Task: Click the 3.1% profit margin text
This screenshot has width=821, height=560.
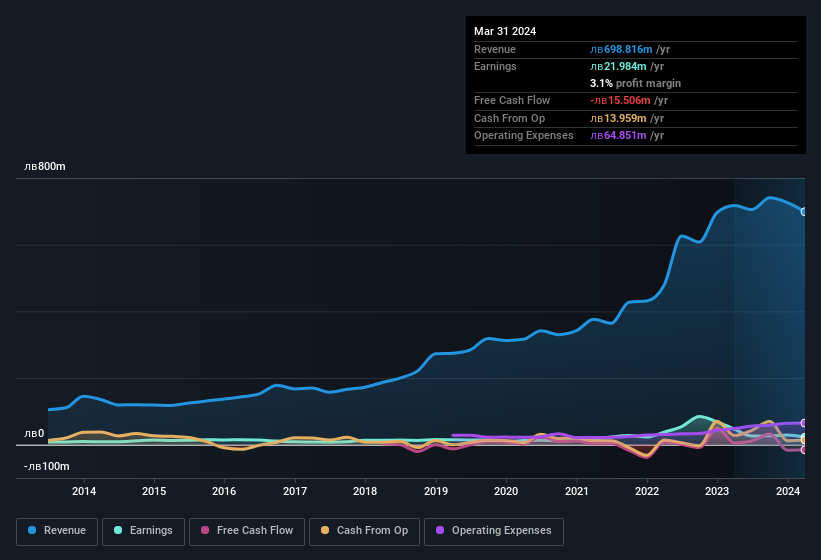Action: (635, 83)
